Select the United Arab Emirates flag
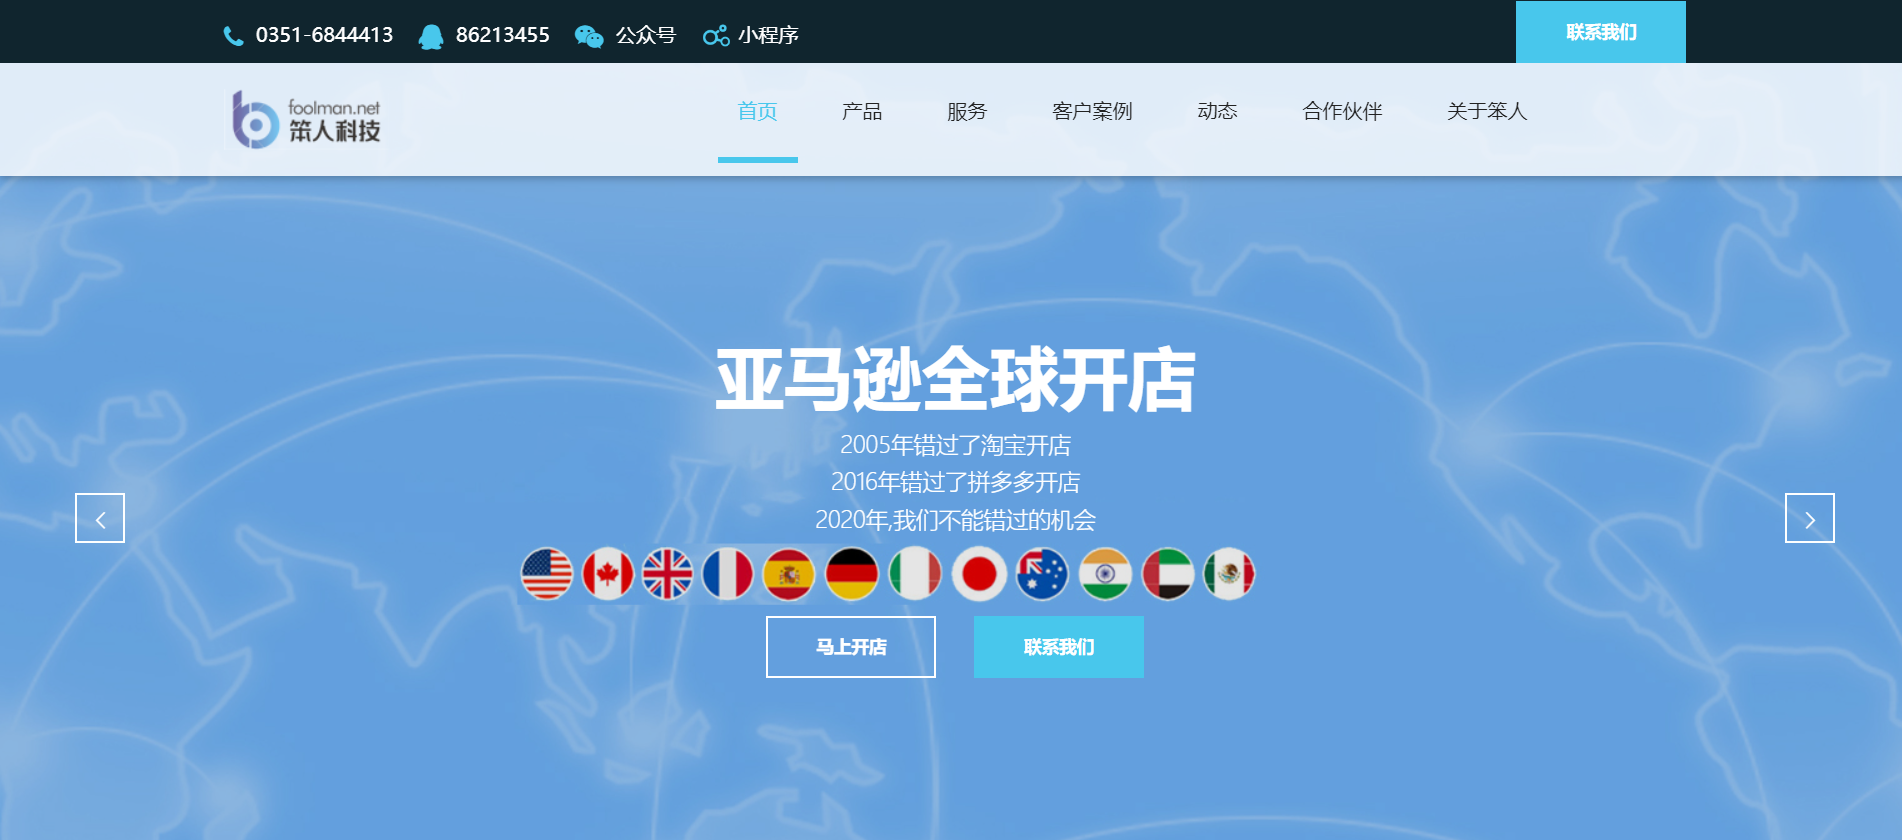This screenshot has height=840, width=1902. click(x=1168, y=574)
